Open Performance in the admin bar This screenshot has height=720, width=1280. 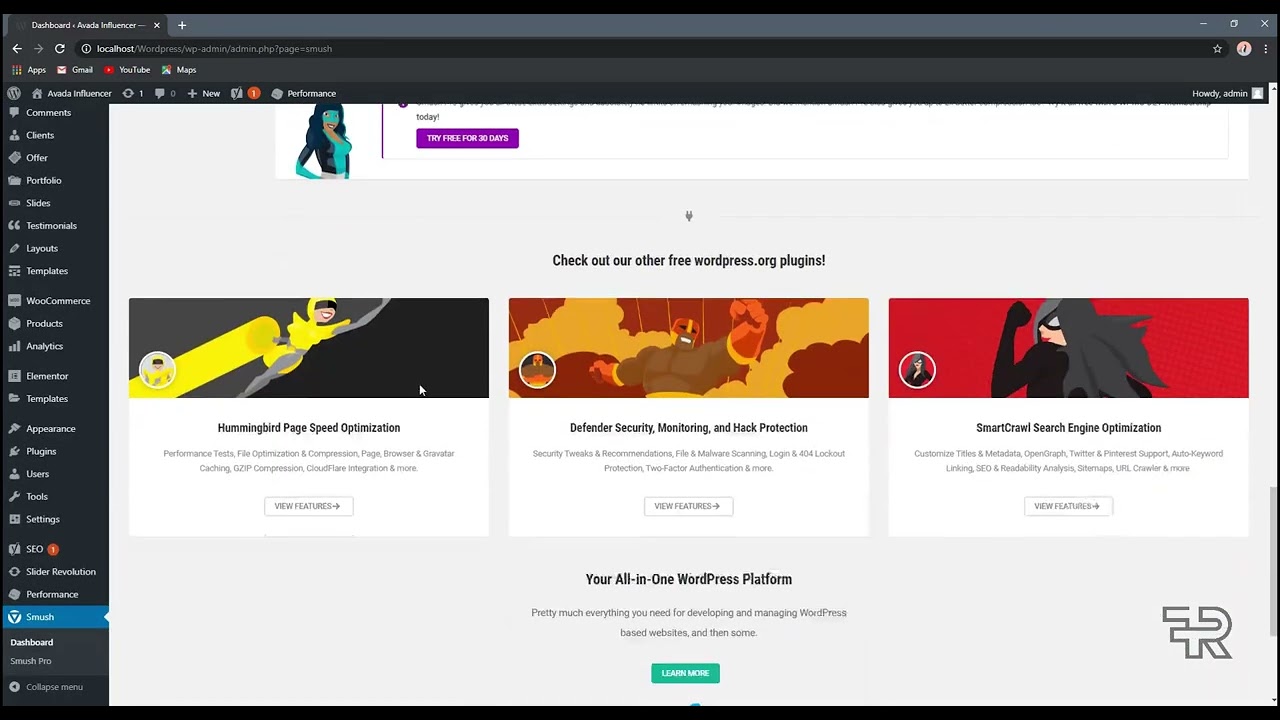tap(304, 93)
